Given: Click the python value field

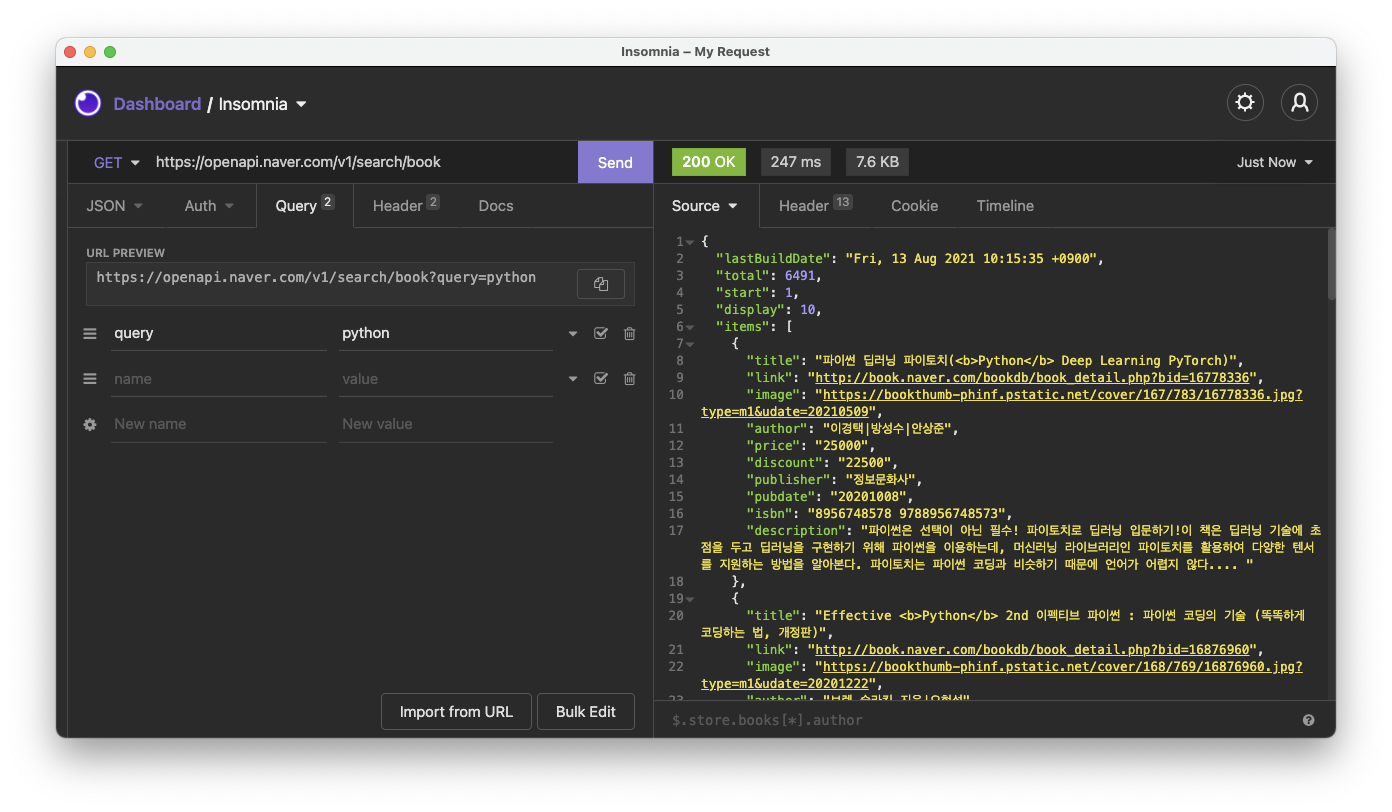Looking at the screenshot, I should [x=446, y=333].
